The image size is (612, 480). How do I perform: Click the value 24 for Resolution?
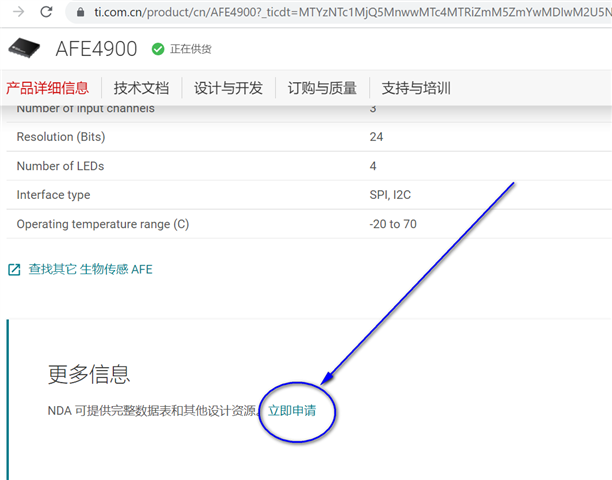376,137
